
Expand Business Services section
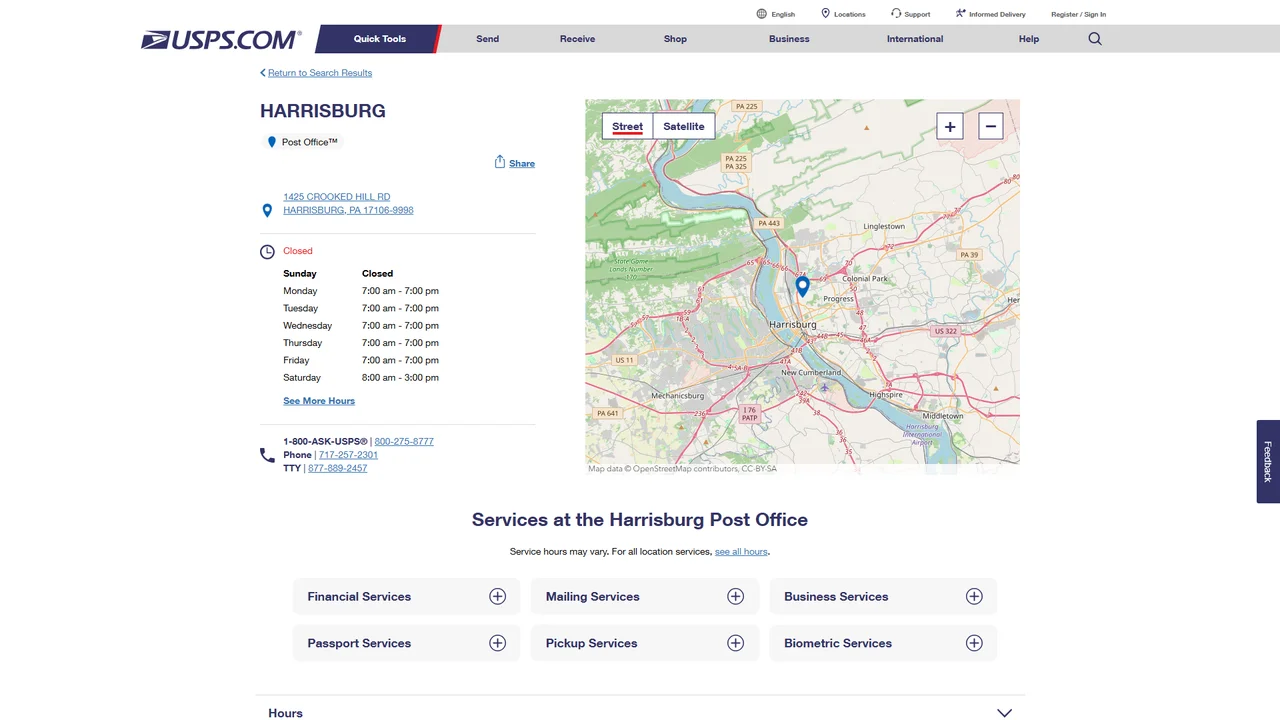pyautogui.click(x=883, y=596)
